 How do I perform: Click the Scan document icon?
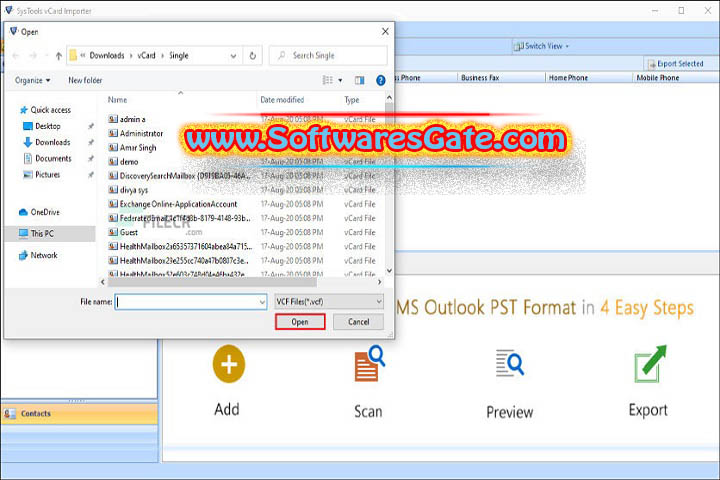(x=369, y=363)
